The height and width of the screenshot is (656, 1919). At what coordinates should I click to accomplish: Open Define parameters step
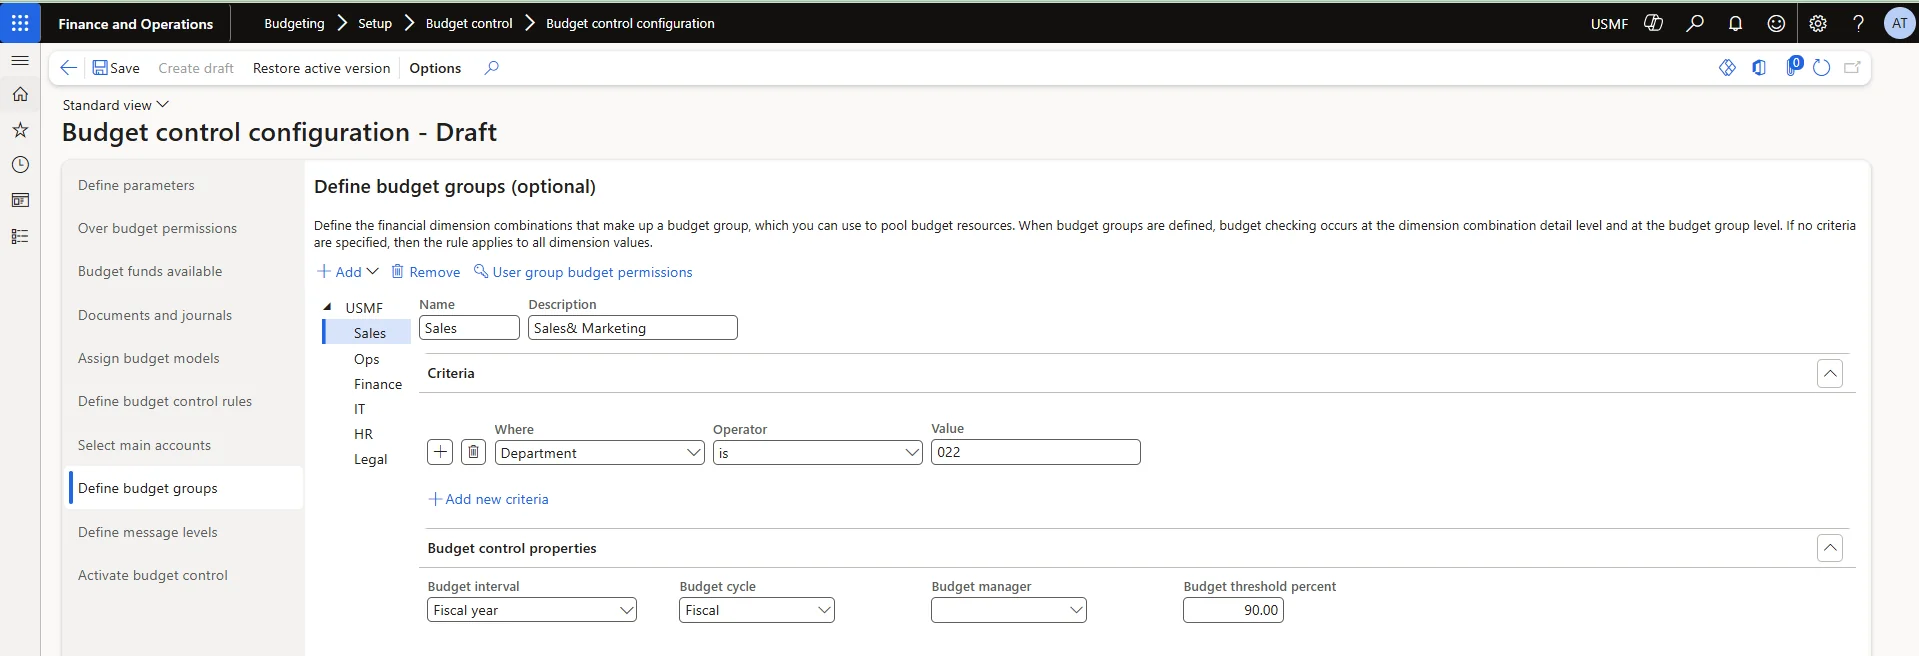coord(136,185)
